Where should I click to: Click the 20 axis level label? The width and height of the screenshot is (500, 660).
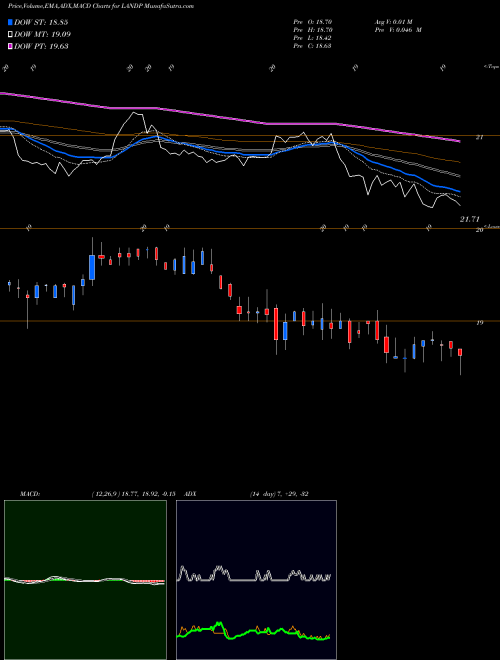click(479, 230)
